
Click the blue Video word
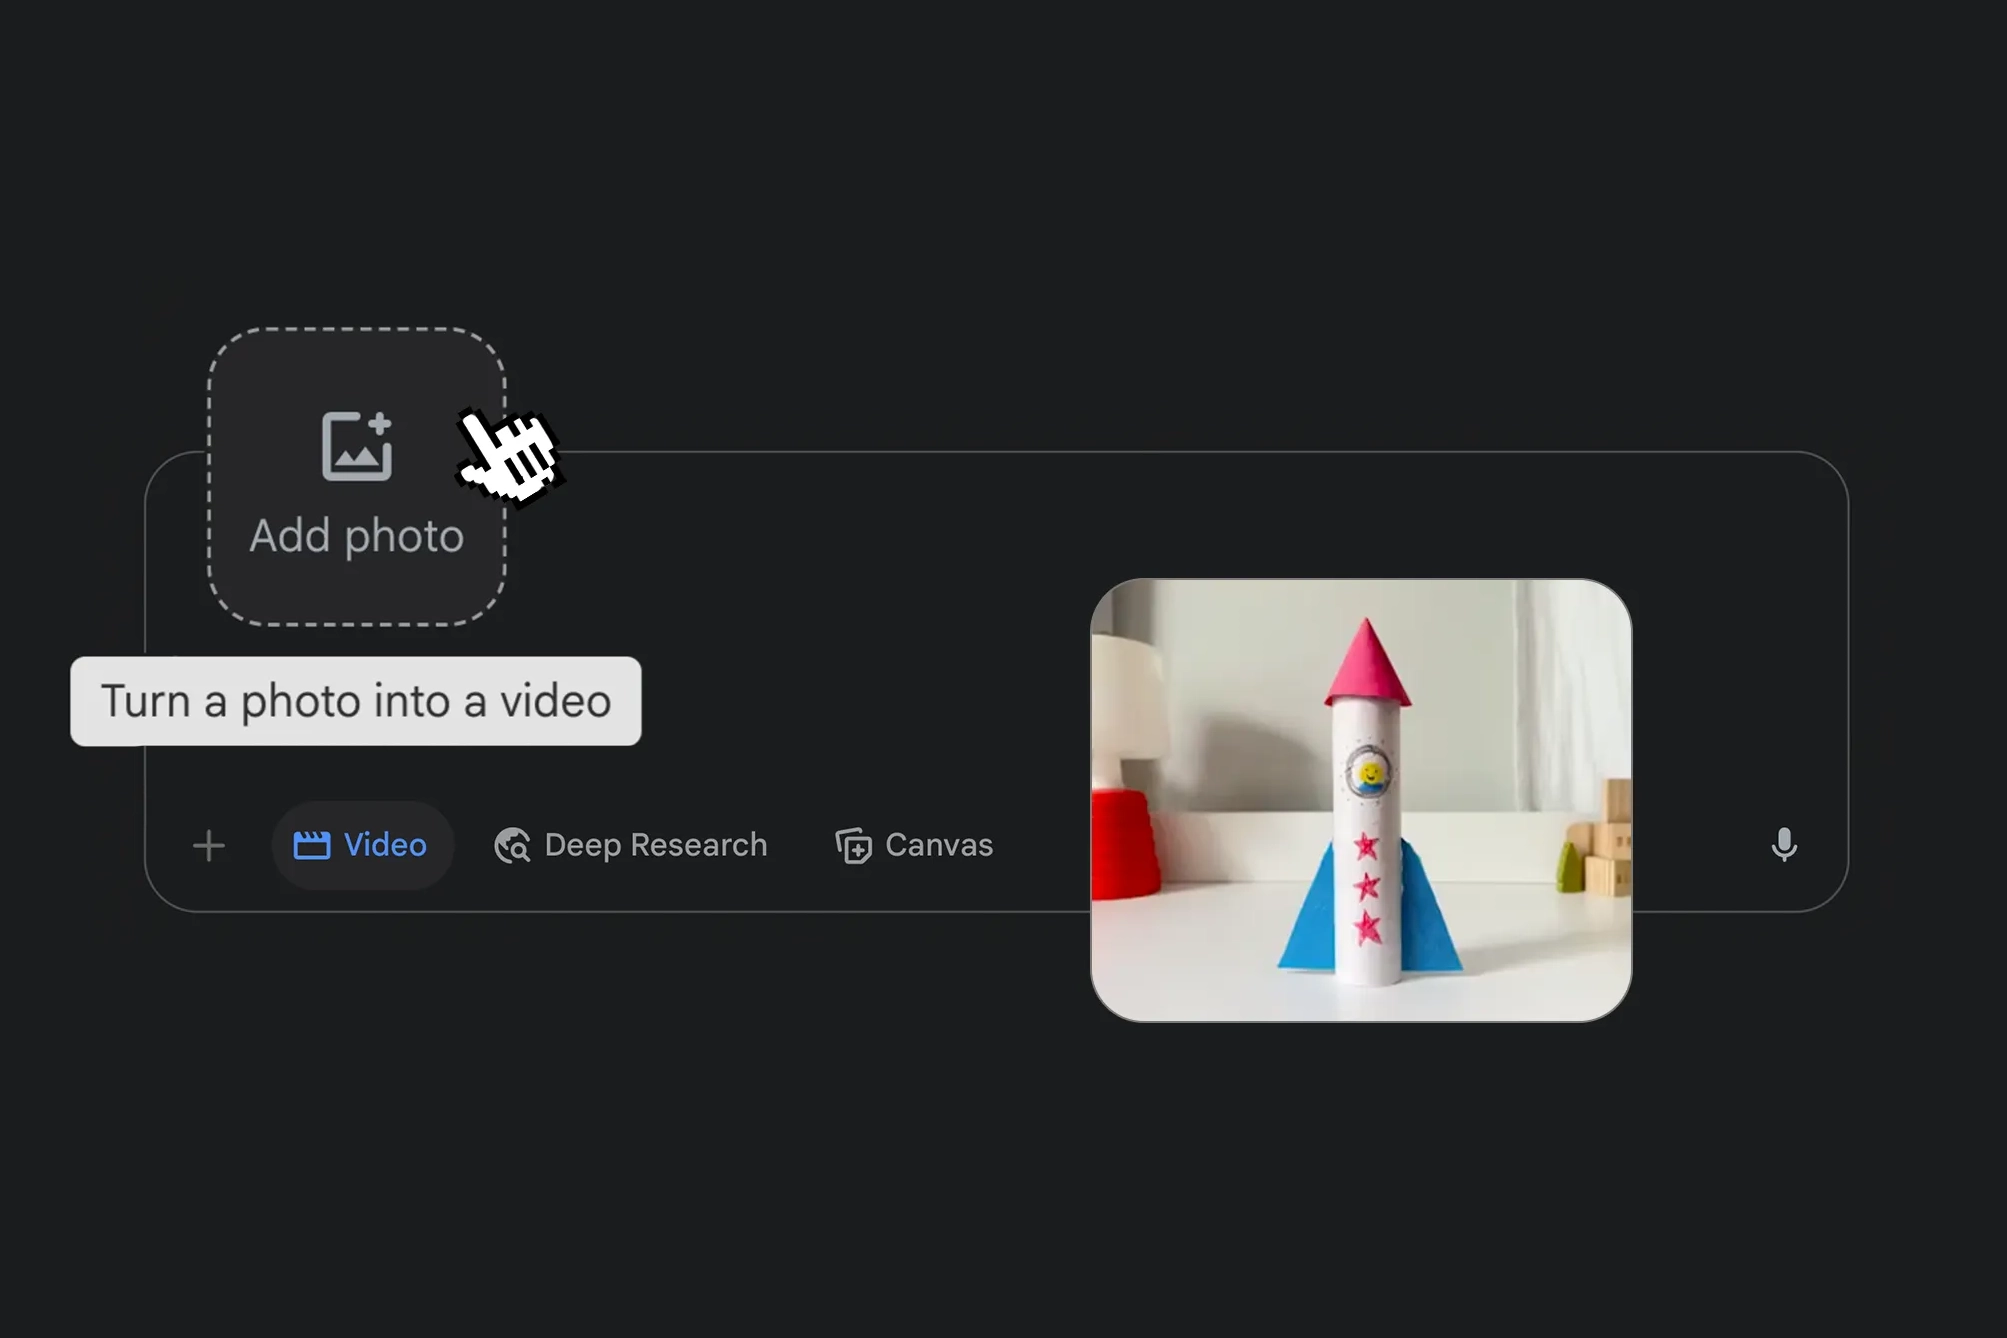[x=385, y=846]
